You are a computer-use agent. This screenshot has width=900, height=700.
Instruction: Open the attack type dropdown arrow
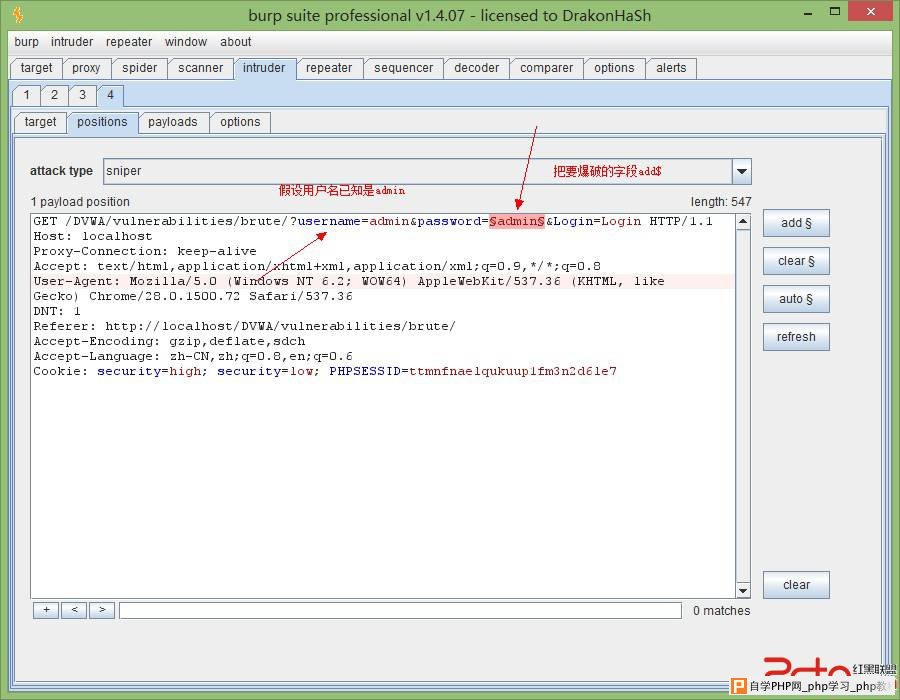click(x=742, y=171)
